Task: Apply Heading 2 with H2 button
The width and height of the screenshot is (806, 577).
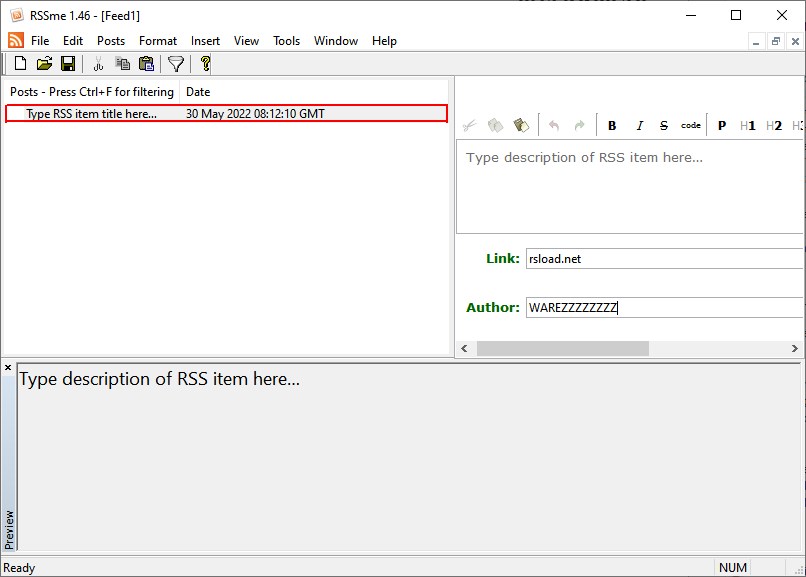Action: [774, 125]
